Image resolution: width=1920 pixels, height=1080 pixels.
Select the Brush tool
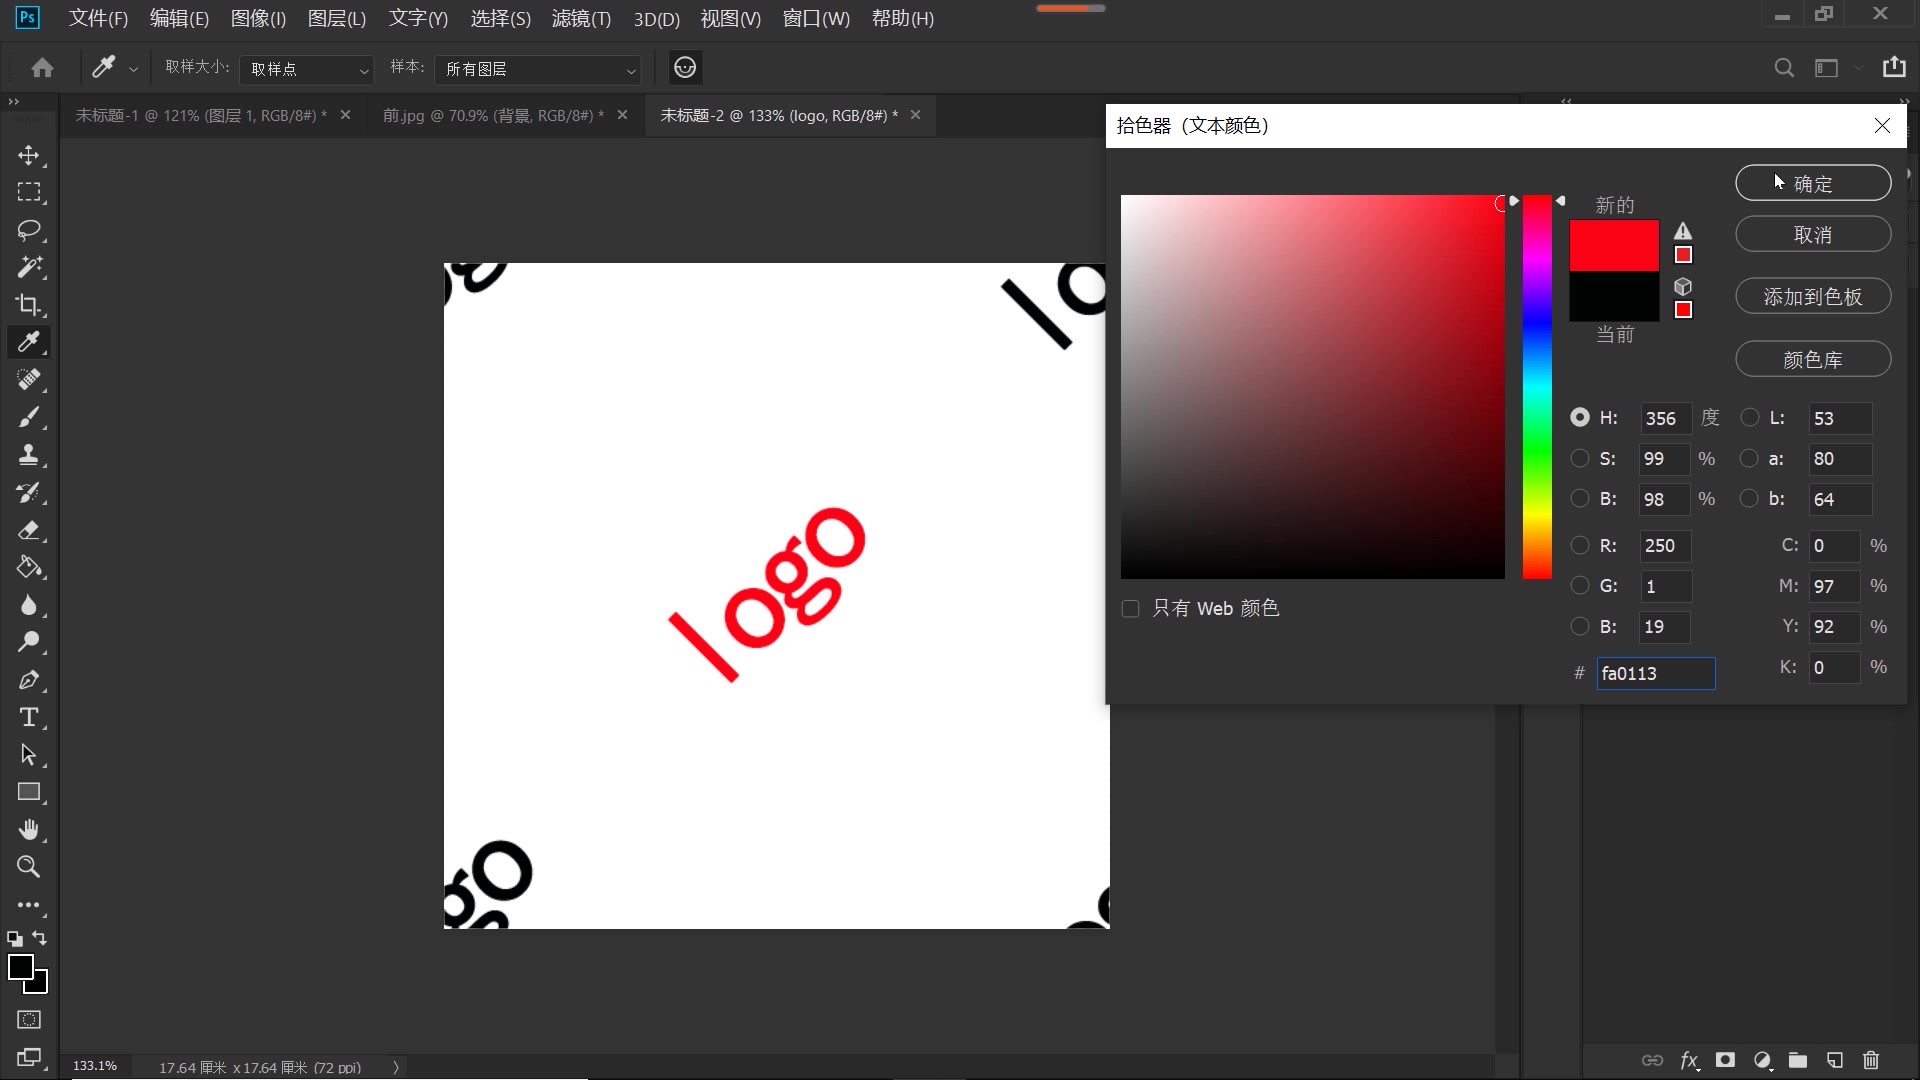(30, 418)
